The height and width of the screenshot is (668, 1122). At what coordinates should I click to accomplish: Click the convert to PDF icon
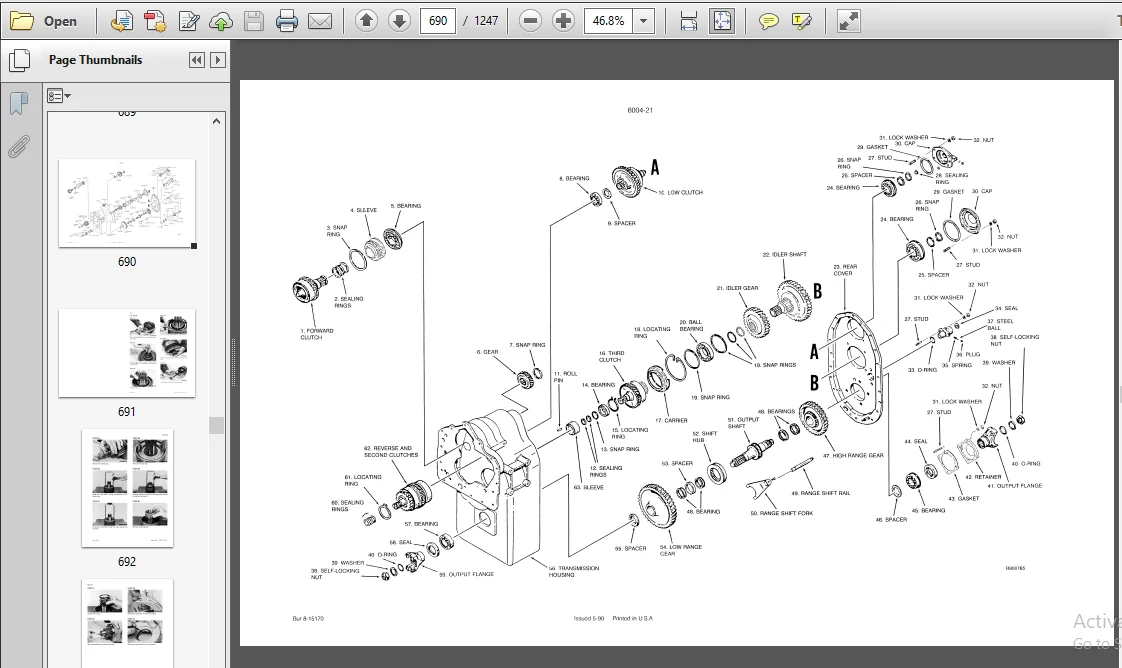(155, 21)
